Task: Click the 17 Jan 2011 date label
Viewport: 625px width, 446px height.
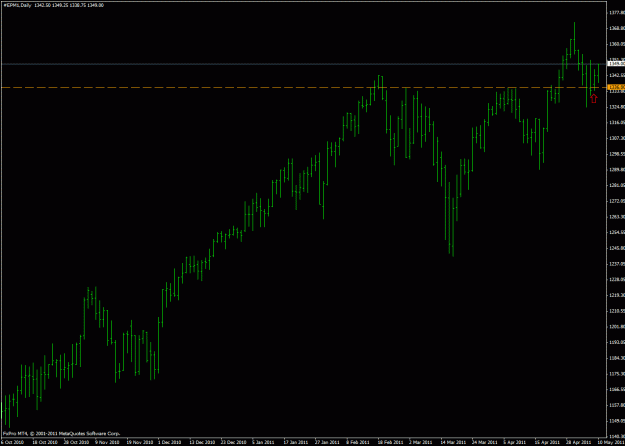Action: coord(294,442)
